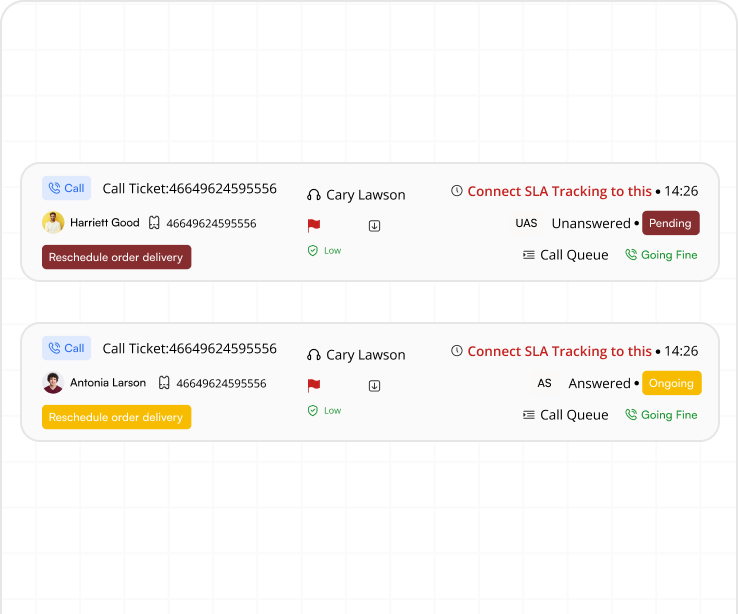Click the ticket icon next to Harriett Good's number
738x614 pixels.
(154, 223)
